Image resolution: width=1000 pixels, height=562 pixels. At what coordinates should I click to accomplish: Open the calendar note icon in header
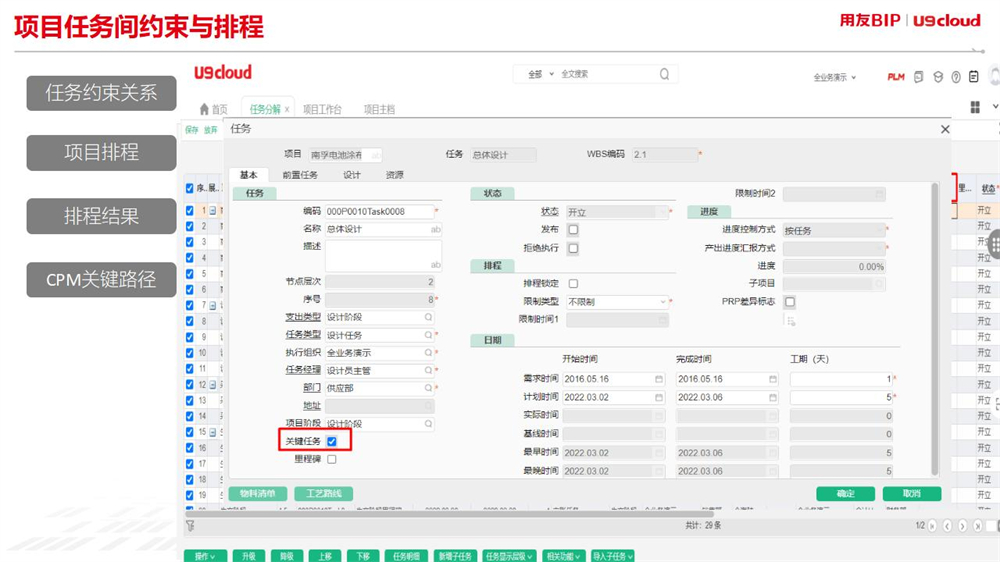coord(973,77)
